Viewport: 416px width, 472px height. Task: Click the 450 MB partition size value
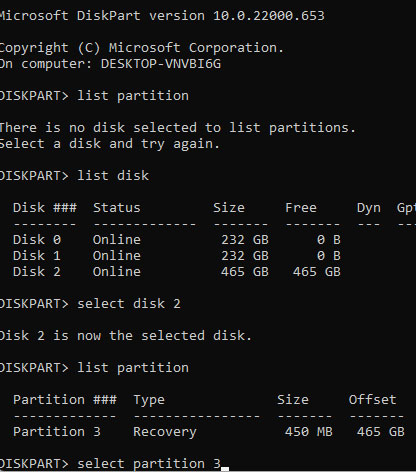[309, 432]
